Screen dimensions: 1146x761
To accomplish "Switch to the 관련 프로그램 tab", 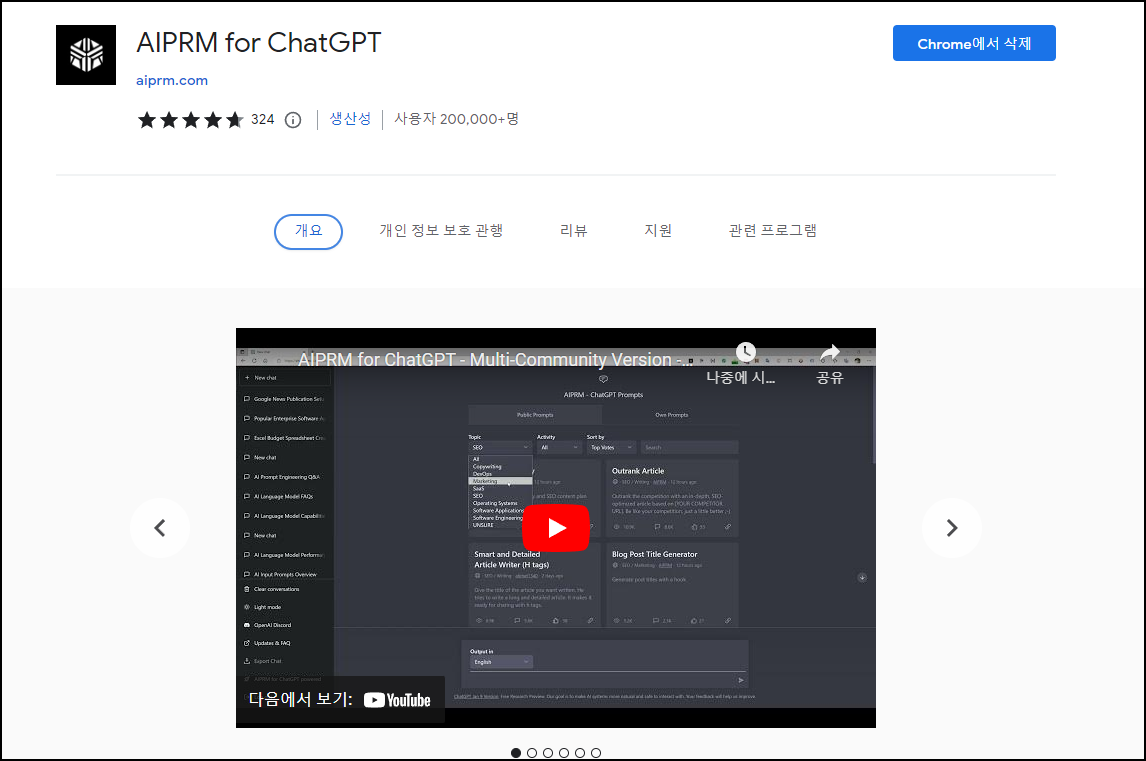I will pos(773,231).
